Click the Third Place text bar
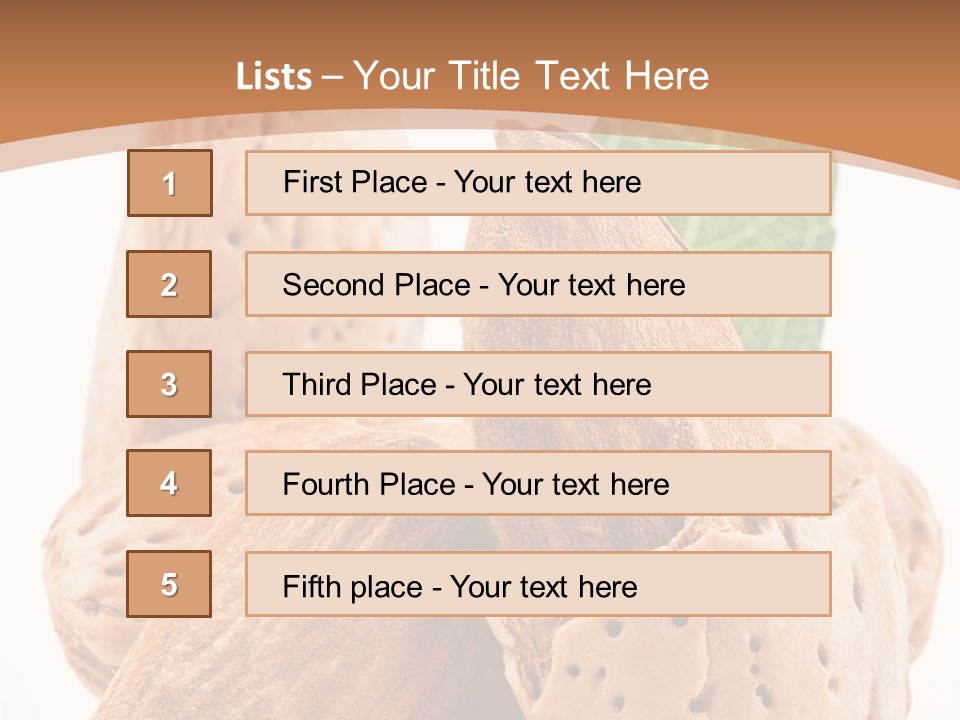 tap(538, 384)
